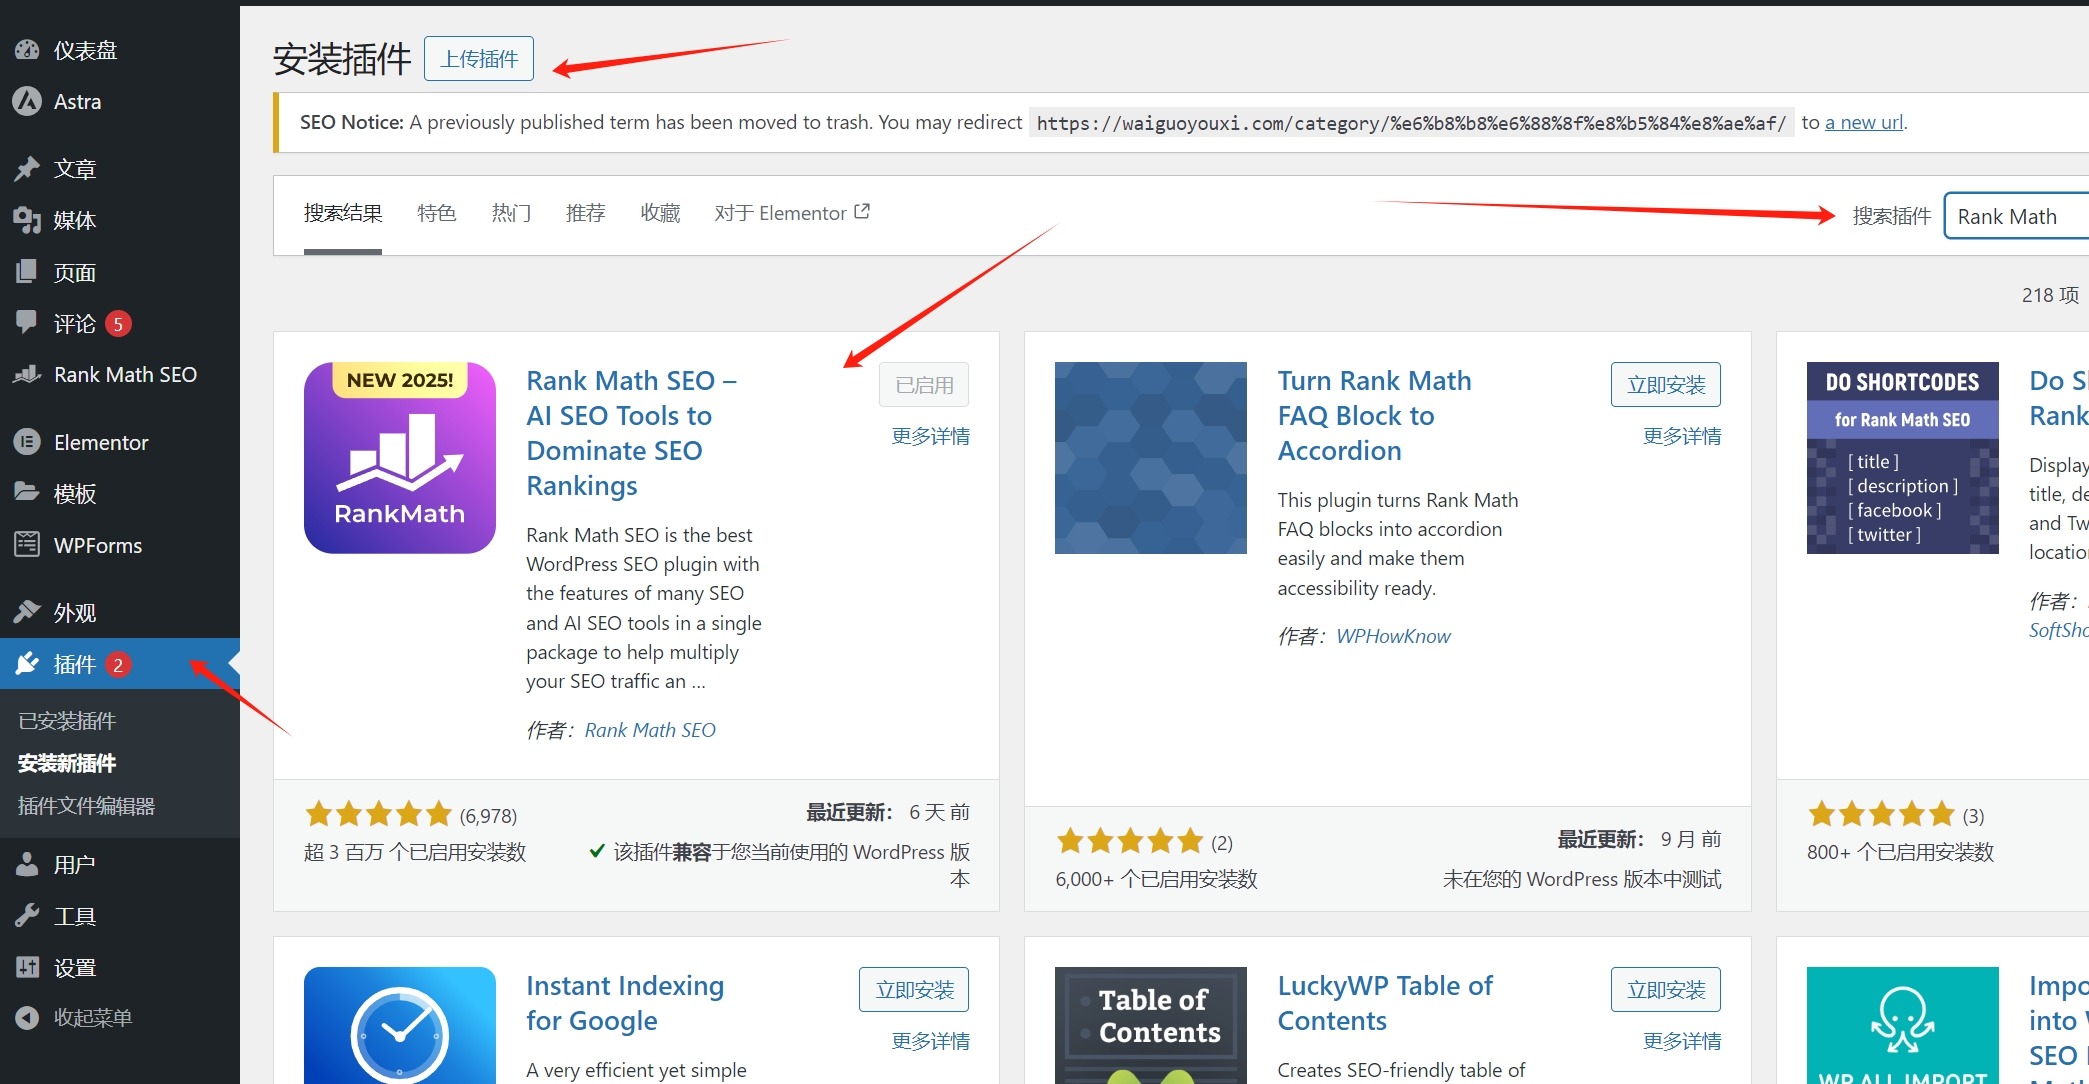Click the Table of Contents plugin thumbnail
This screenshot has width=2089, height=1084.
pos(1151,1025)
